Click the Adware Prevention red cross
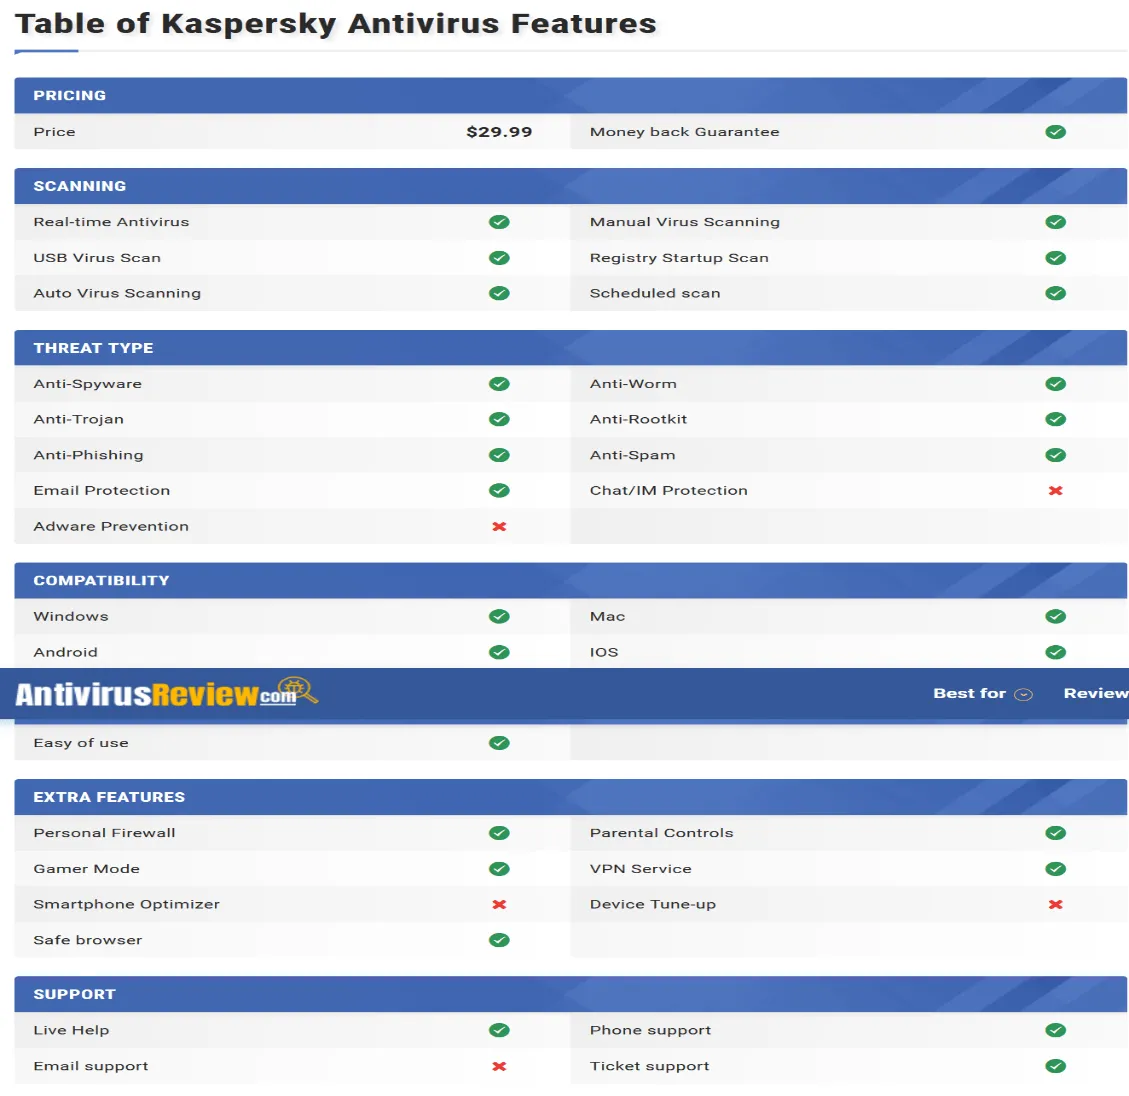 [499, 526]
